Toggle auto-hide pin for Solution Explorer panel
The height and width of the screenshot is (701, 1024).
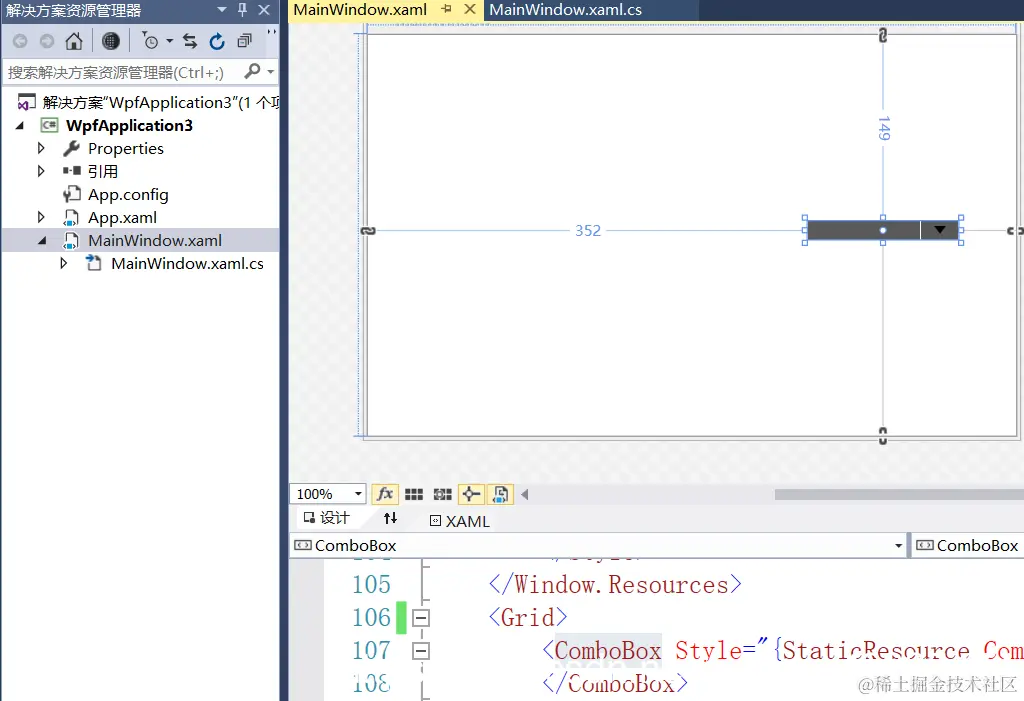242,10
